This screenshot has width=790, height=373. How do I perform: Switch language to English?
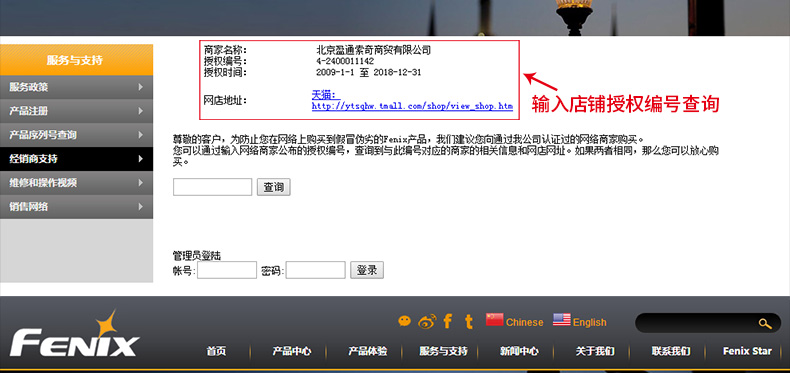tap(589, 322)
